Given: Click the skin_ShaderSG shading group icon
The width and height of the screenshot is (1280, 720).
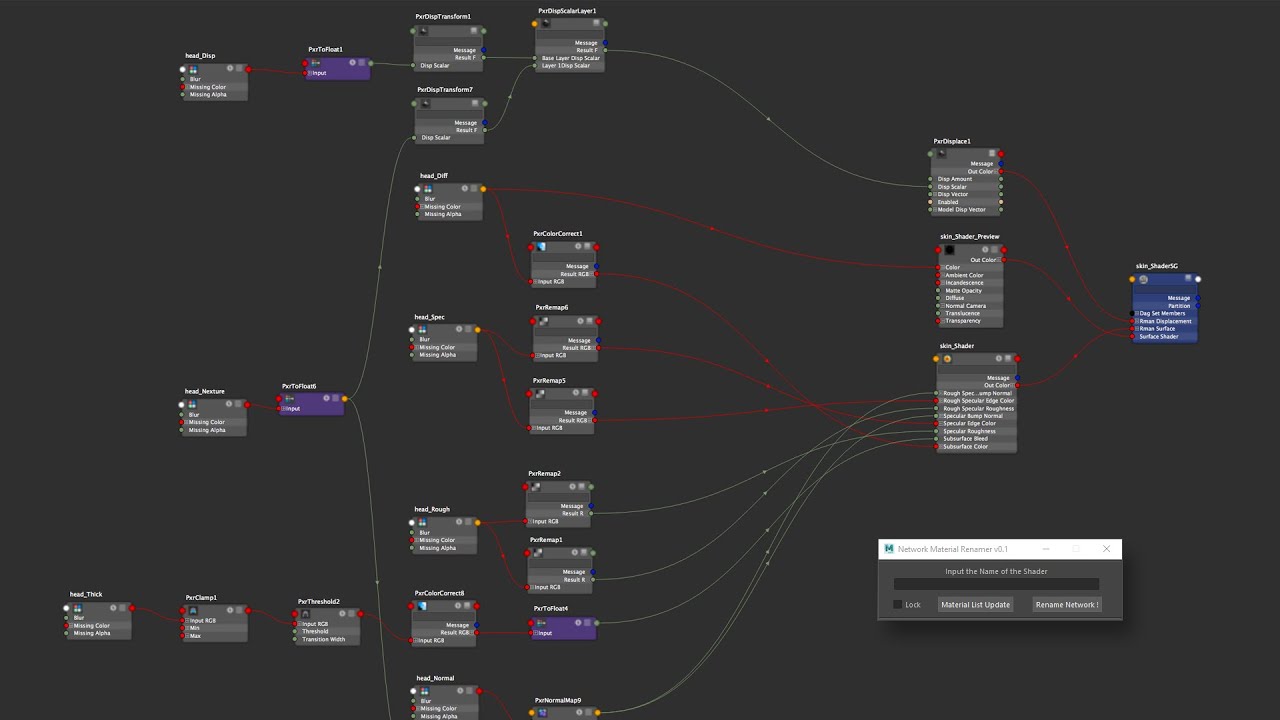Looking at the screenshot, I should coord(1143,279).
